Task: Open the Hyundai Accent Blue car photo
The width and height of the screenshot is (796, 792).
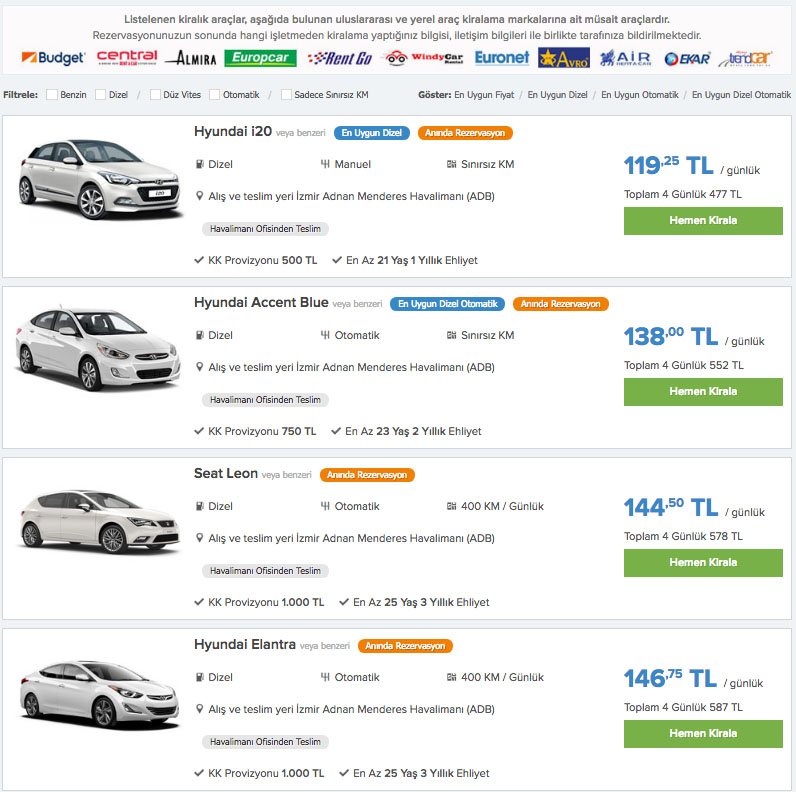Action: (x=97, y=349)
